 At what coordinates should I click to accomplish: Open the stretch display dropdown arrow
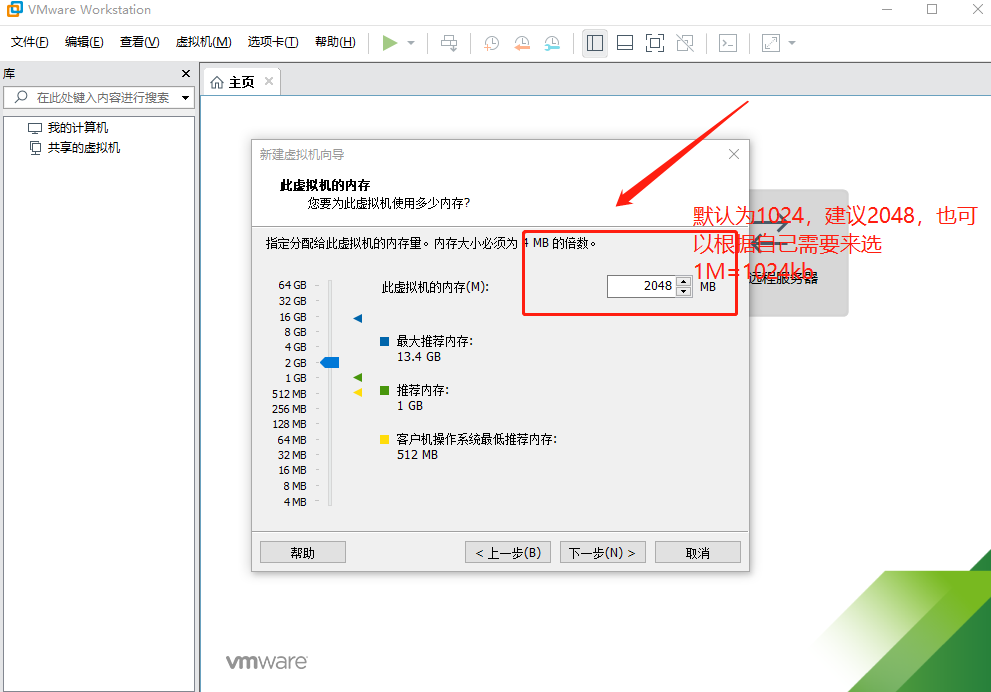click(x=792, y=43)
